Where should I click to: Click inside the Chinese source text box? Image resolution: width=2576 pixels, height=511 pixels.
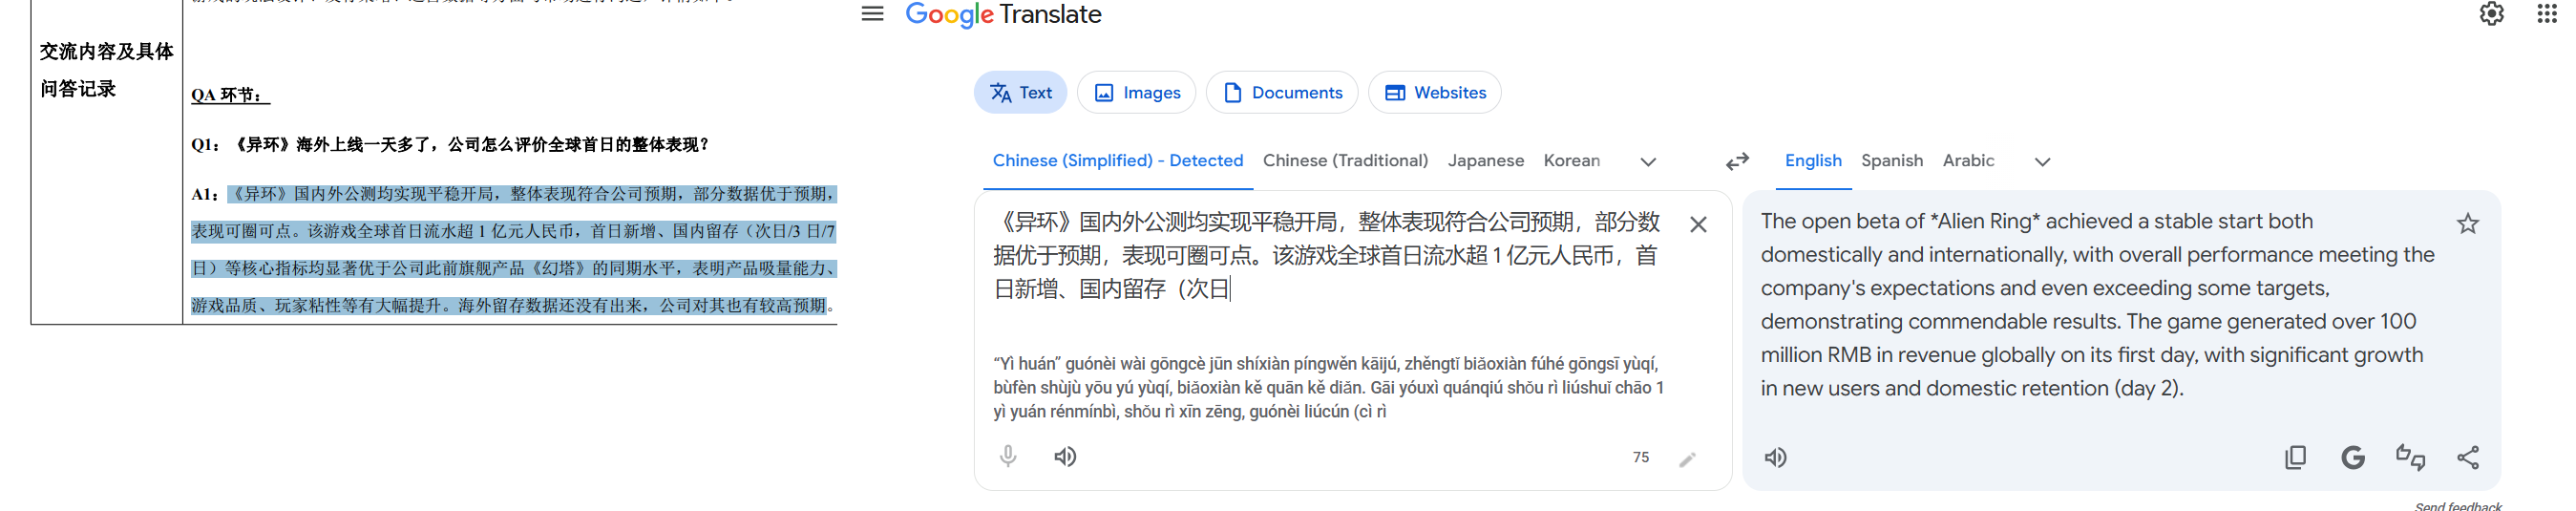coord(1328,255)
